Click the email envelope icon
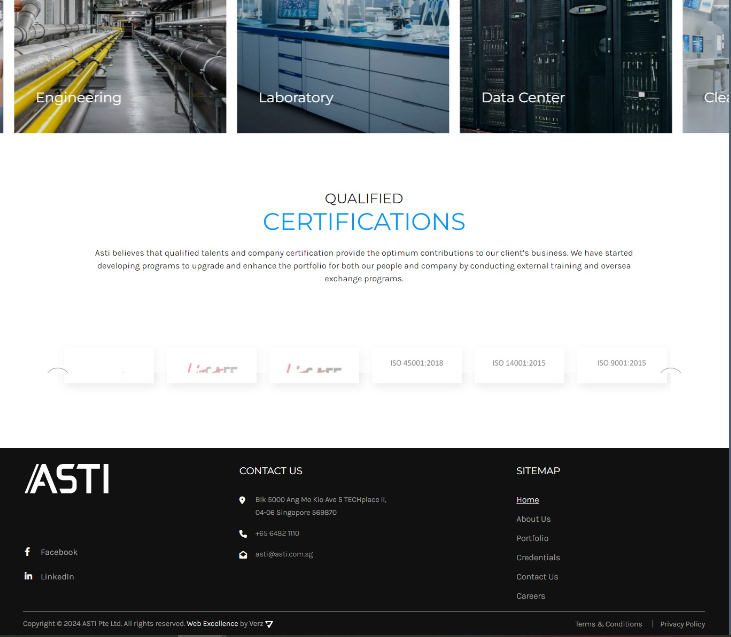 tap(243, 554)
